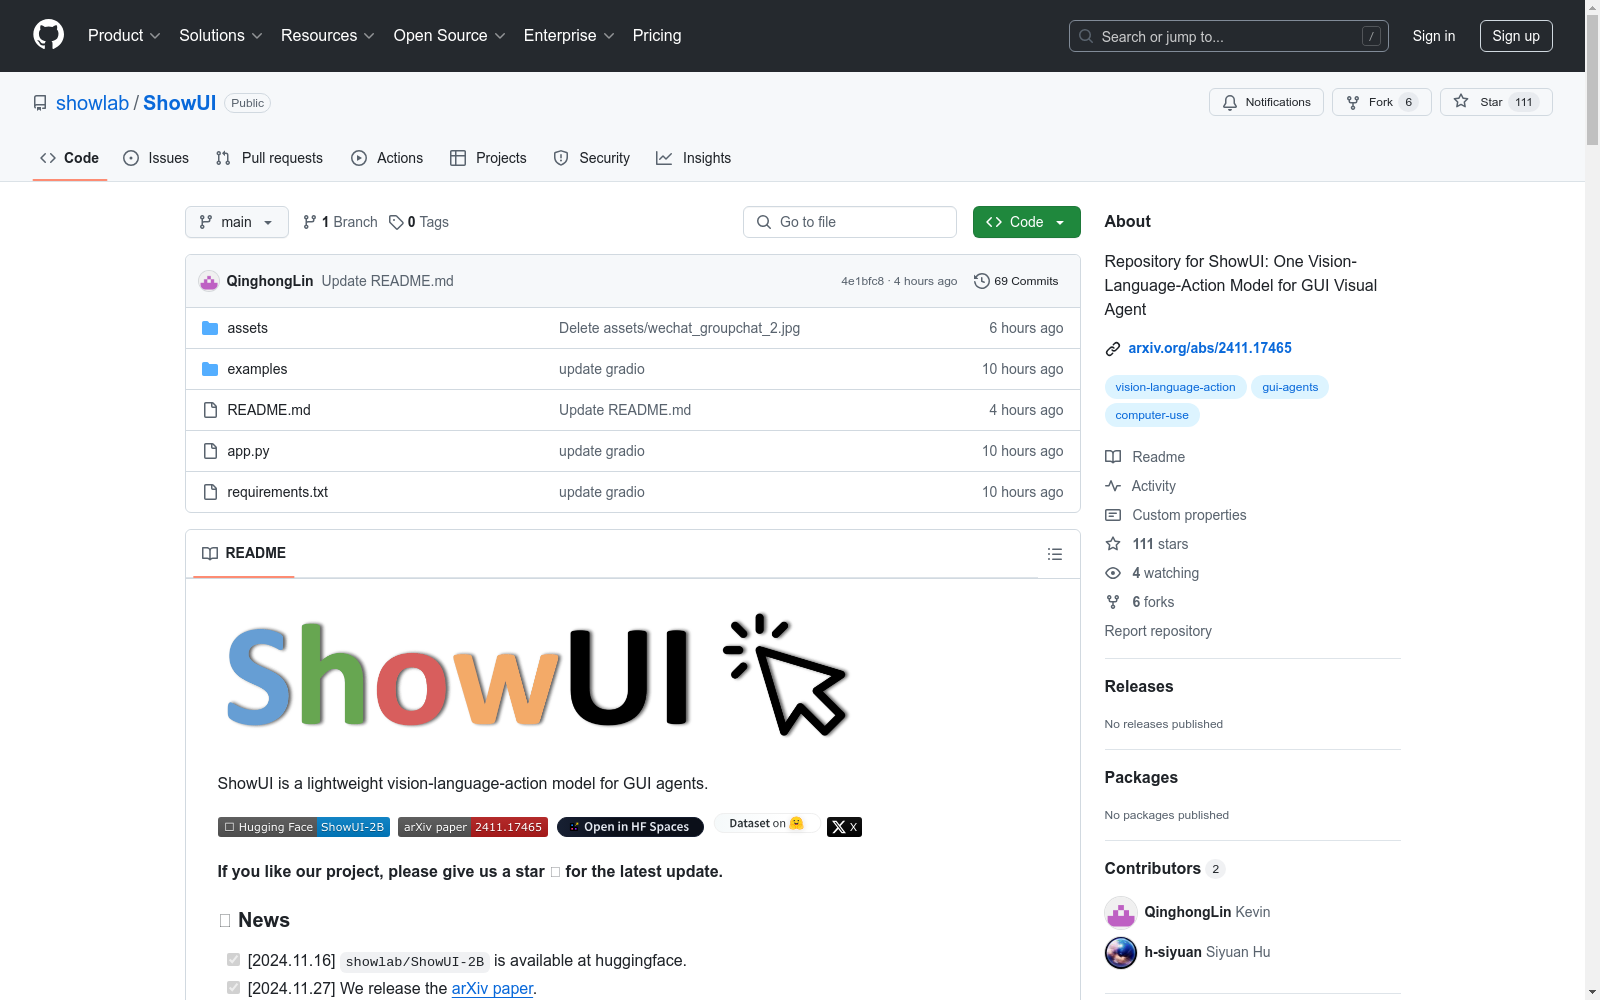This screenshot has height=1000, width=1600.
Task: Expand the Solutions menu
Action: click(x=221, y=35)
